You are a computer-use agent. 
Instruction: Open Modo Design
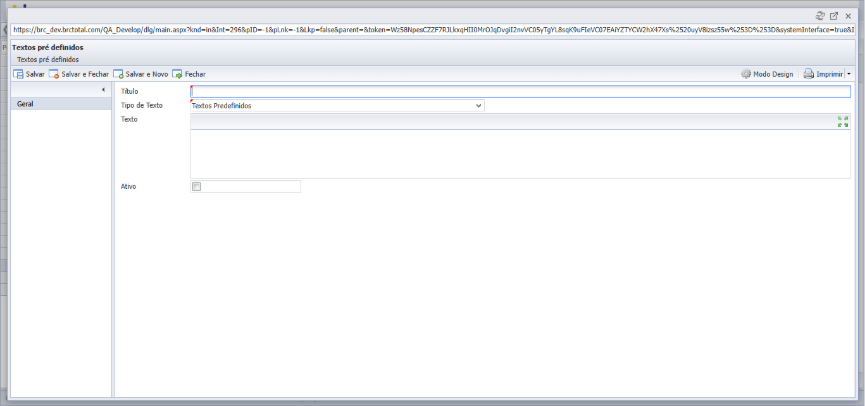767,74
